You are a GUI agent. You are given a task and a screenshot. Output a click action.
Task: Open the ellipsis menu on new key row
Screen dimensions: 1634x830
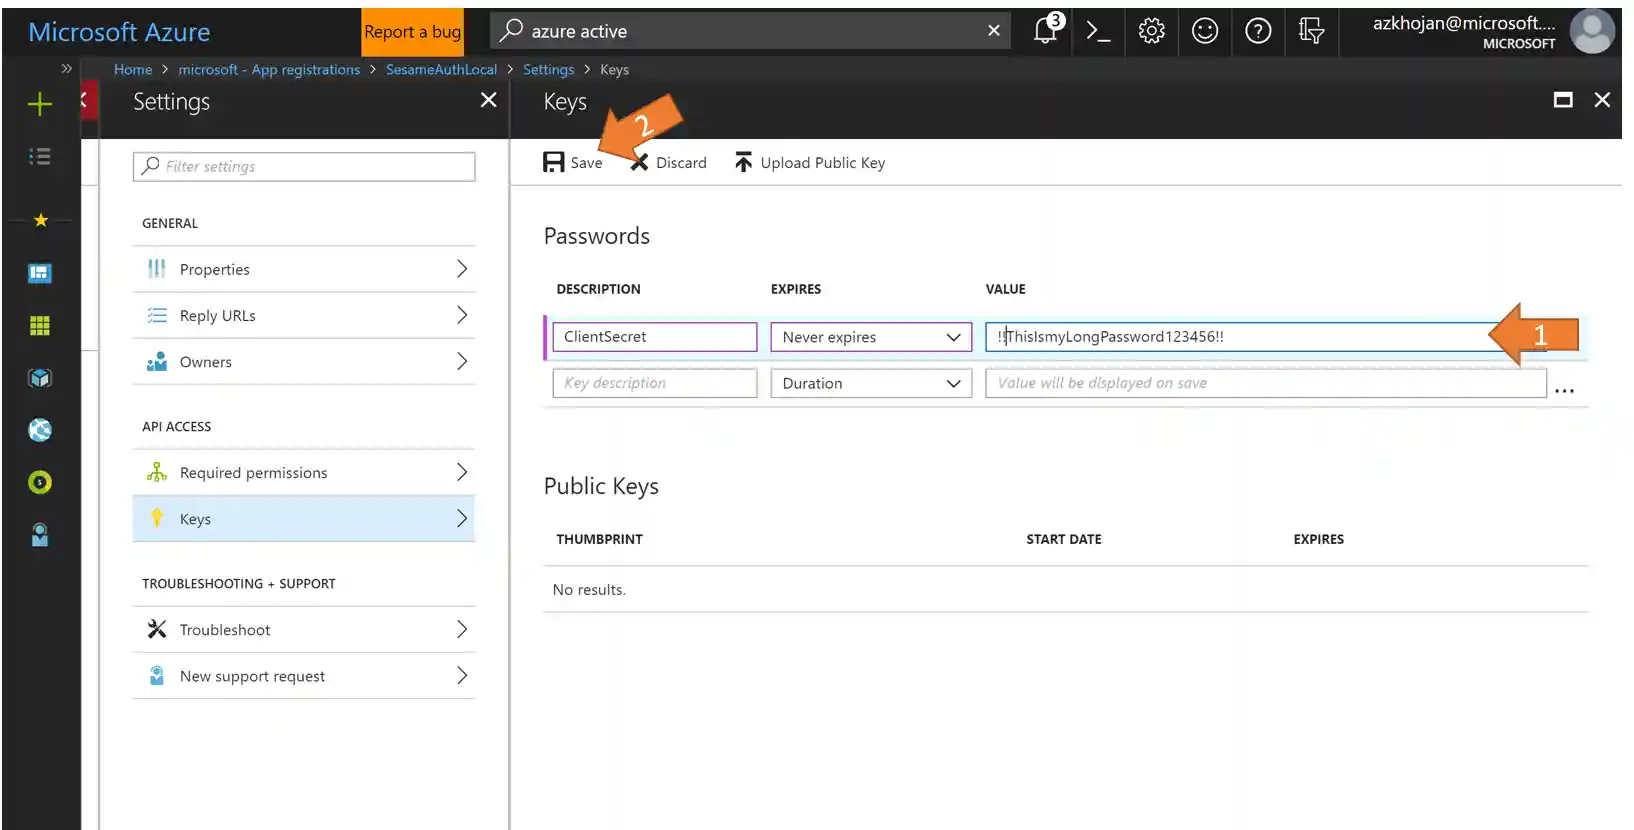(x=1565, y=390)
